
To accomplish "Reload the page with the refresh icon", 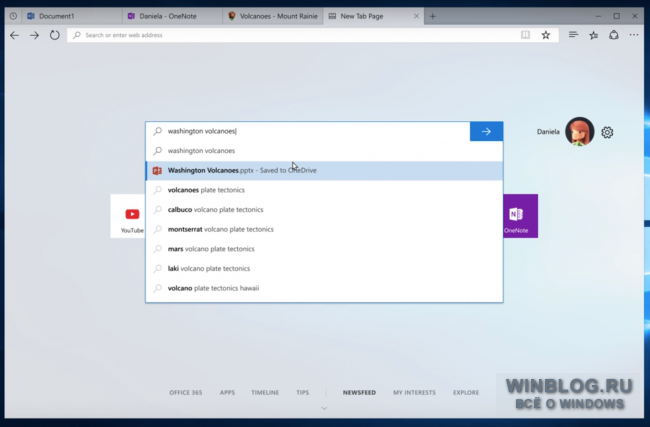I will [x=54, y=35].
